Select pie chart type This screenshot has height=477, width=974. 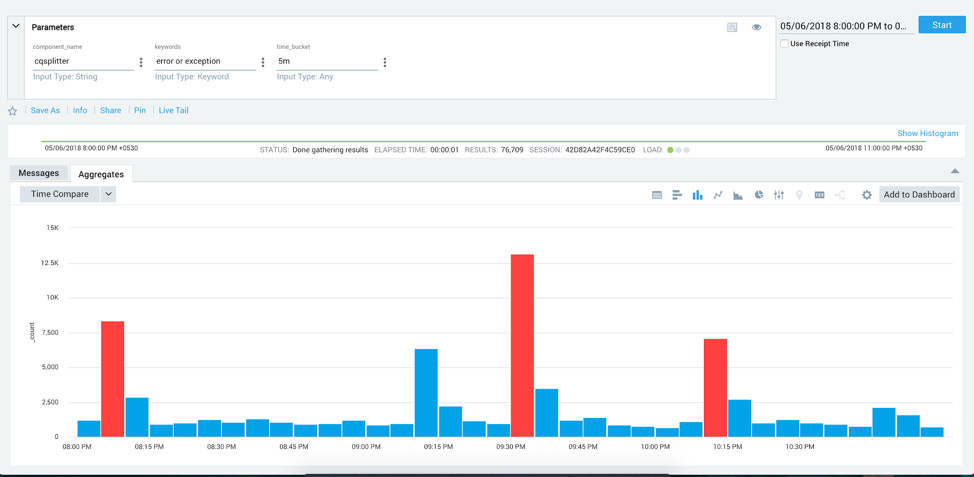coord(758,194)
